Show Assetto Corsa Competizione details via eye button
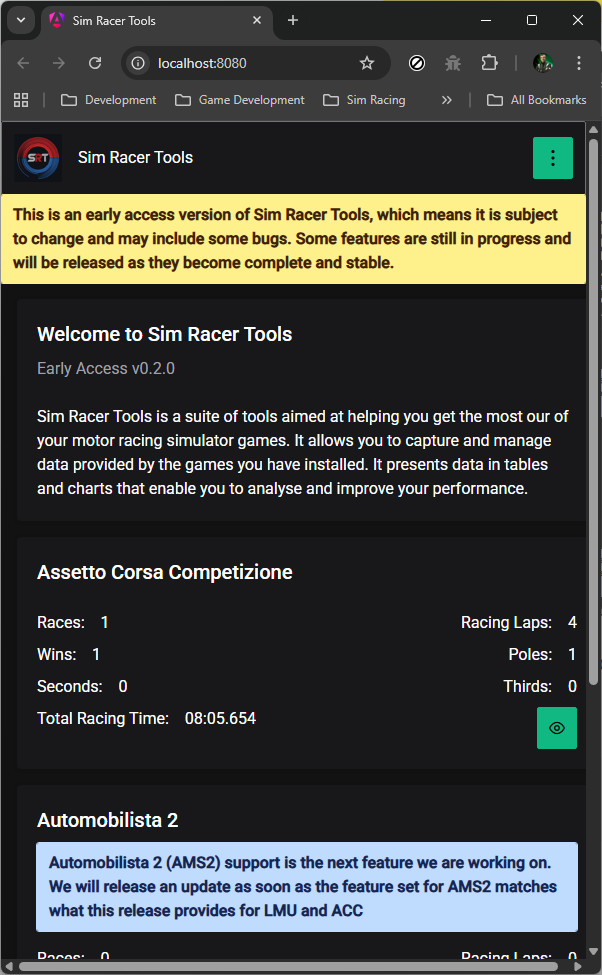 (x=557, y=728)
